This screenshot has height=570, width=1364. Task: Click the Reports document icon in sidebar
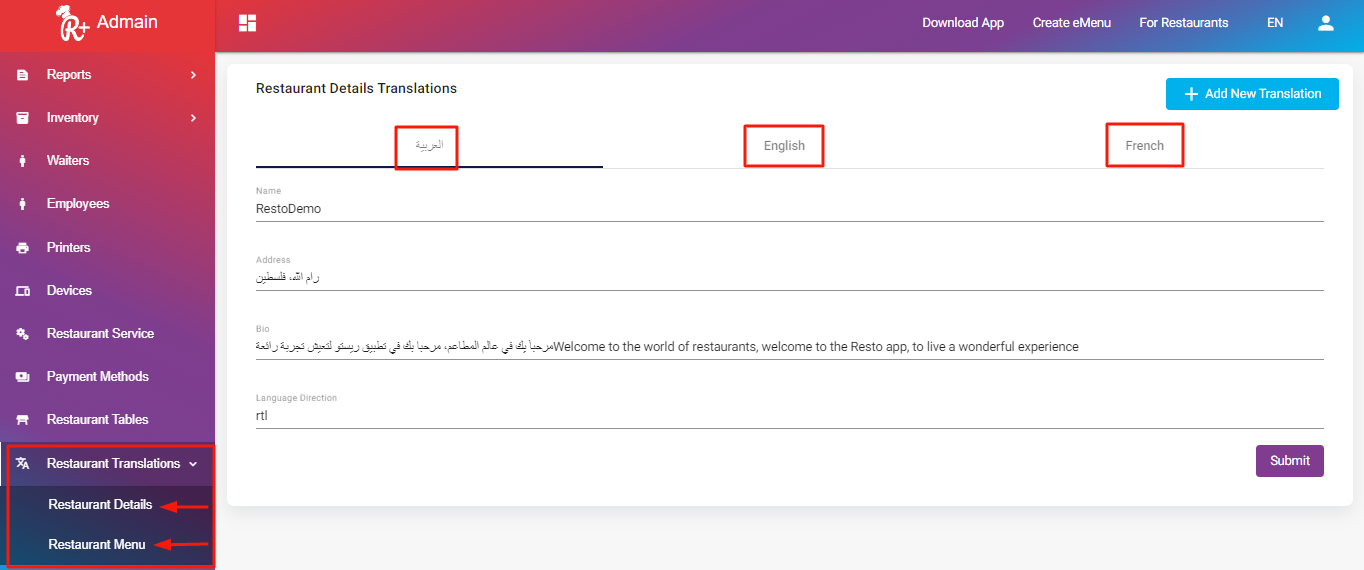[x=22, y=75]
